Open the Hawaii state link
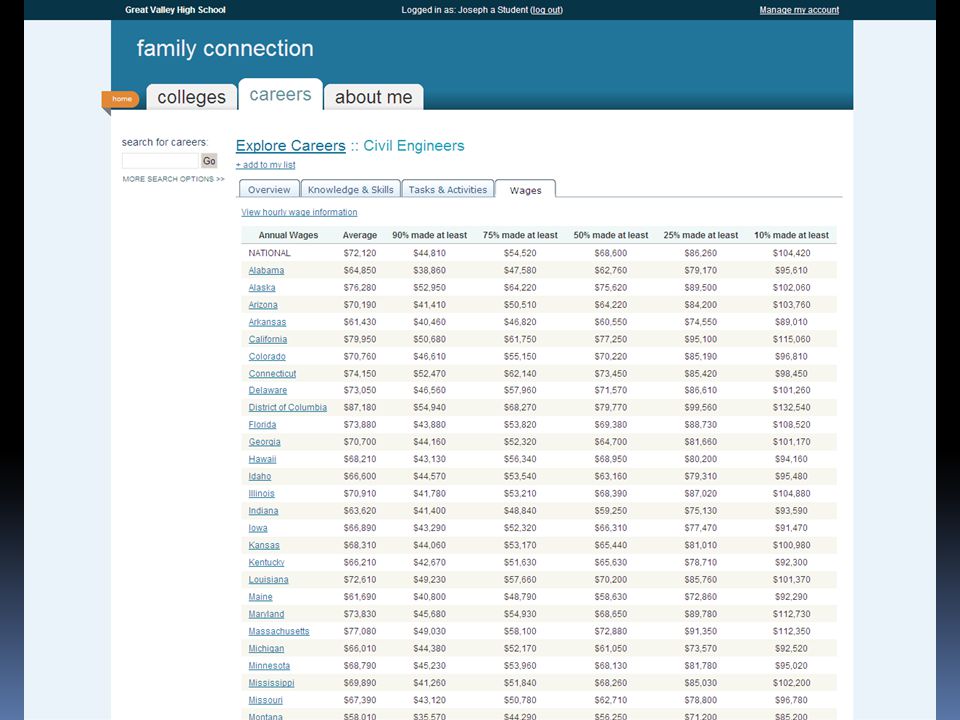This screenshot has width=960, height=720. 263,459
